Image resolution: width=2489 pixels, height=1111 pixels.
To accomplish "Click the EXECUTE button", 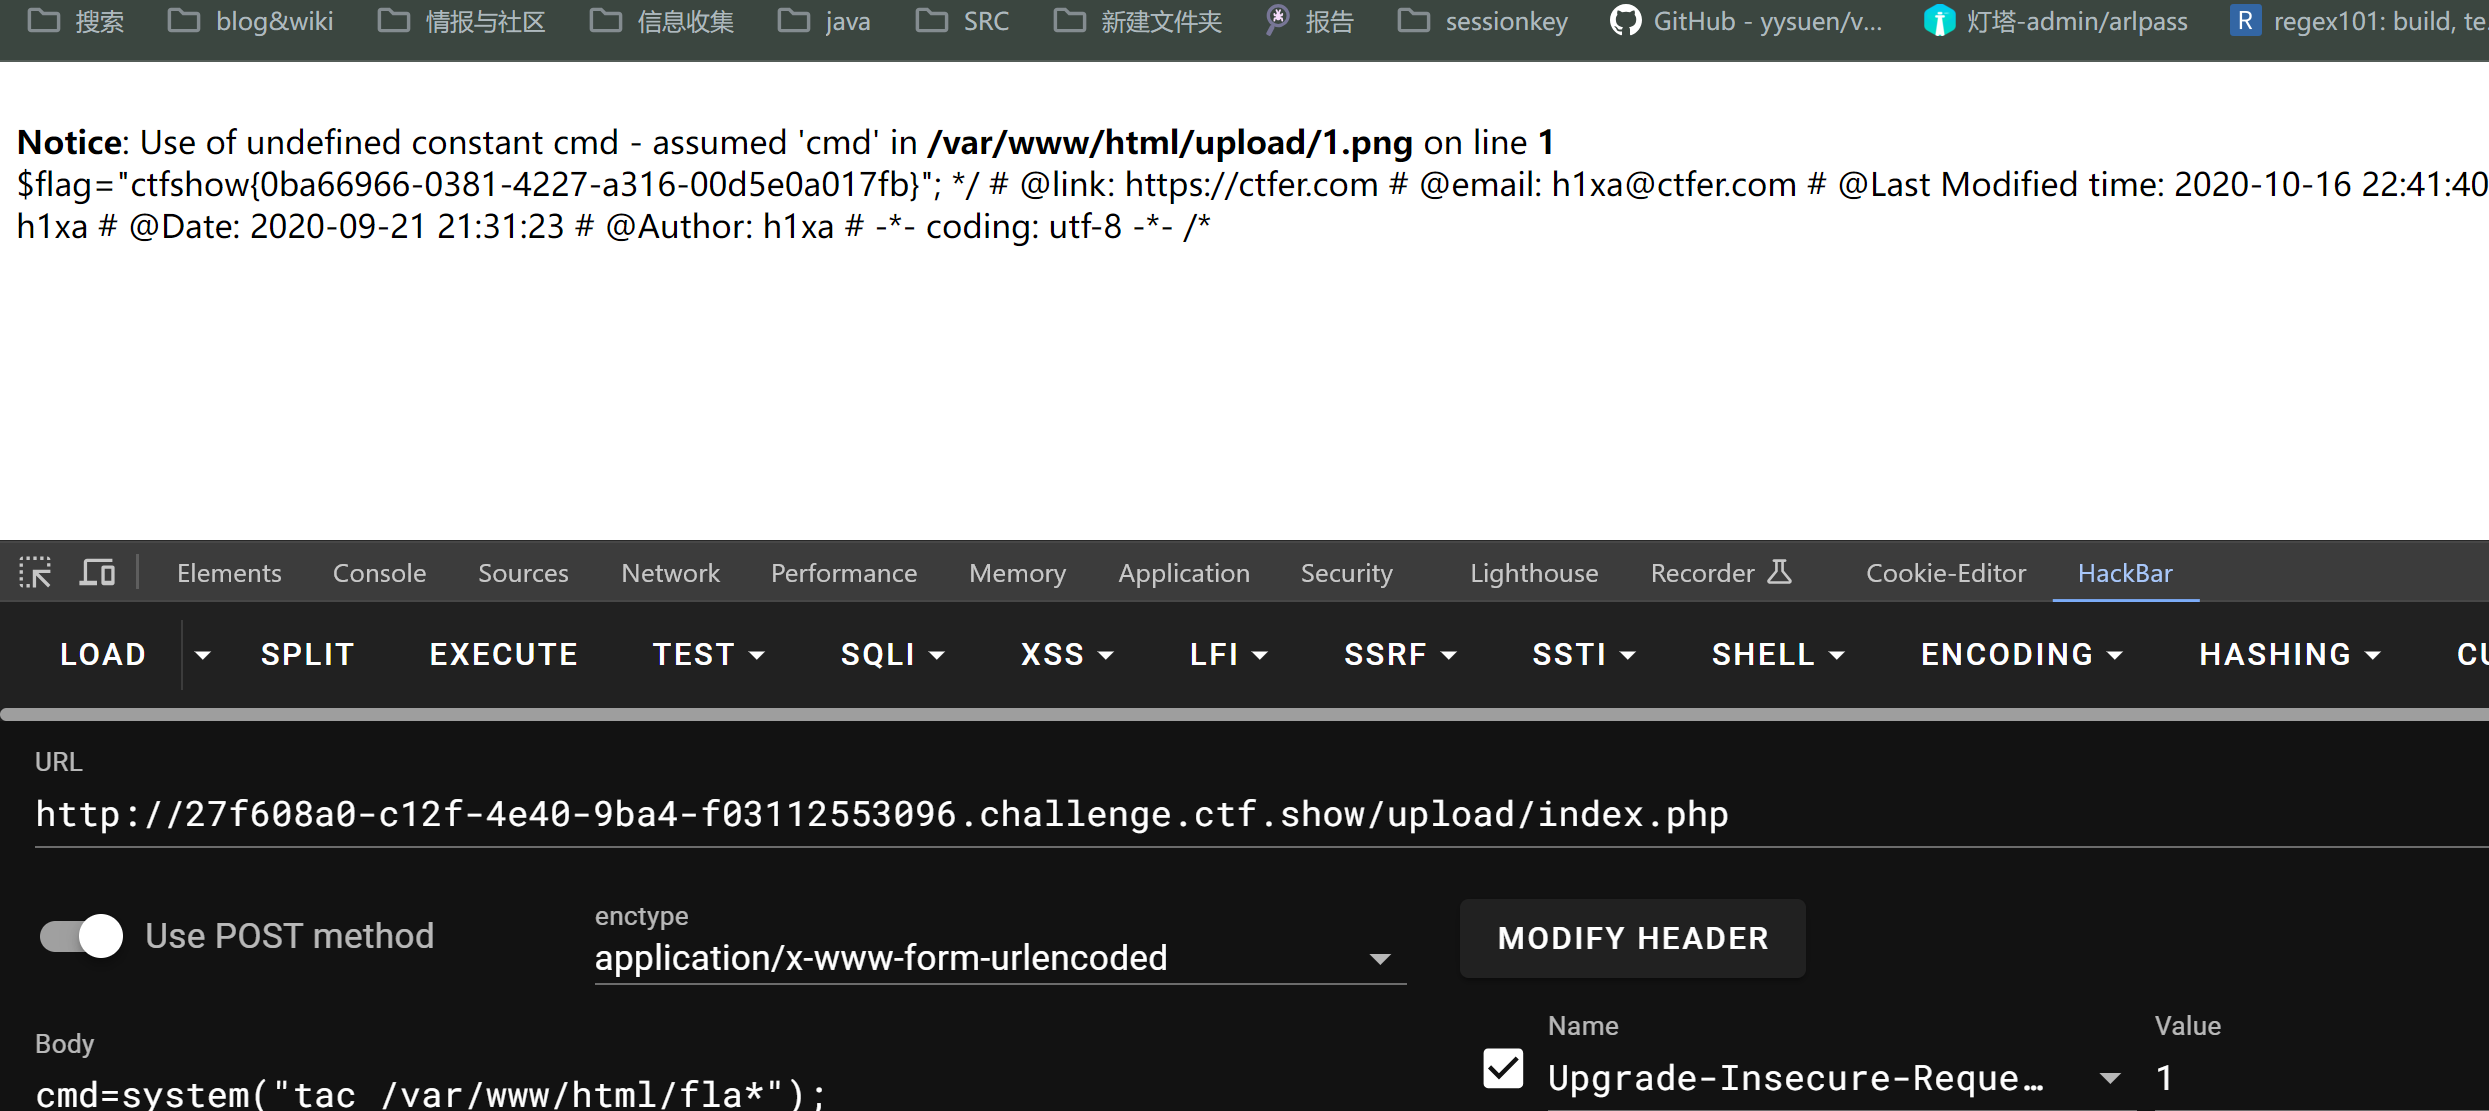I will (x=504, y=655).
